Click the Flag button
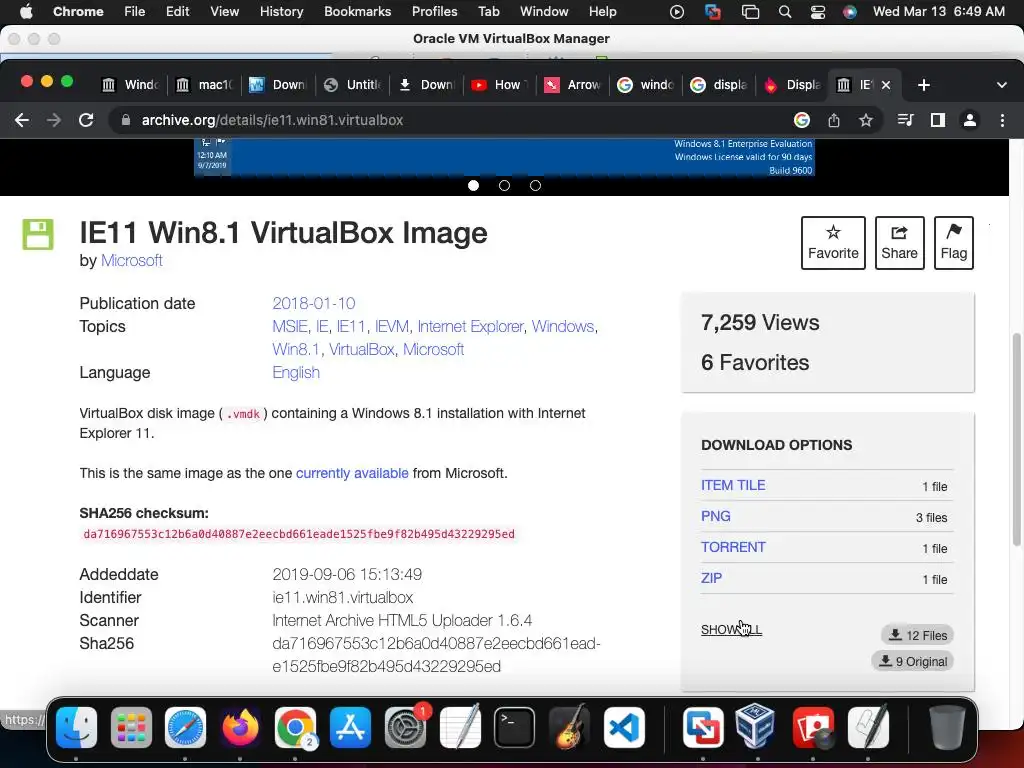 pos(953,243)
